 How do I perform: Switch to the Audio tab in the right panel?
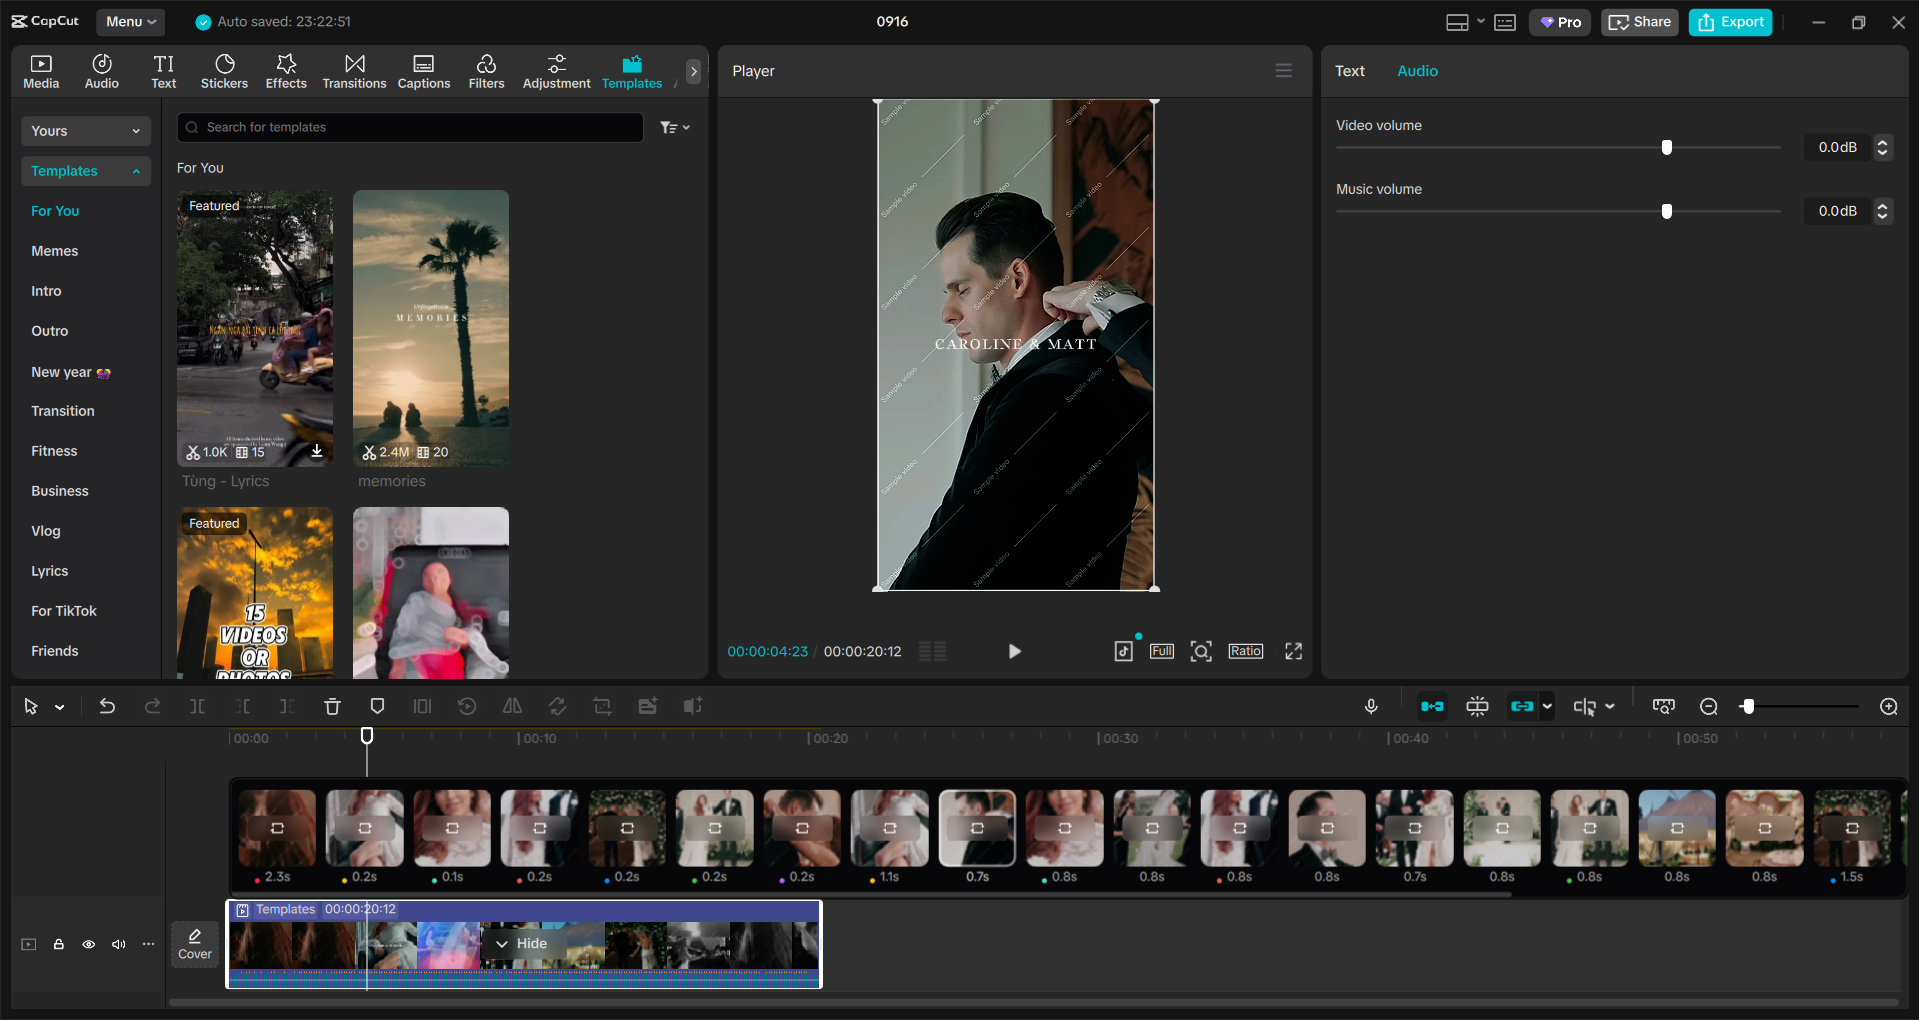1417,70
